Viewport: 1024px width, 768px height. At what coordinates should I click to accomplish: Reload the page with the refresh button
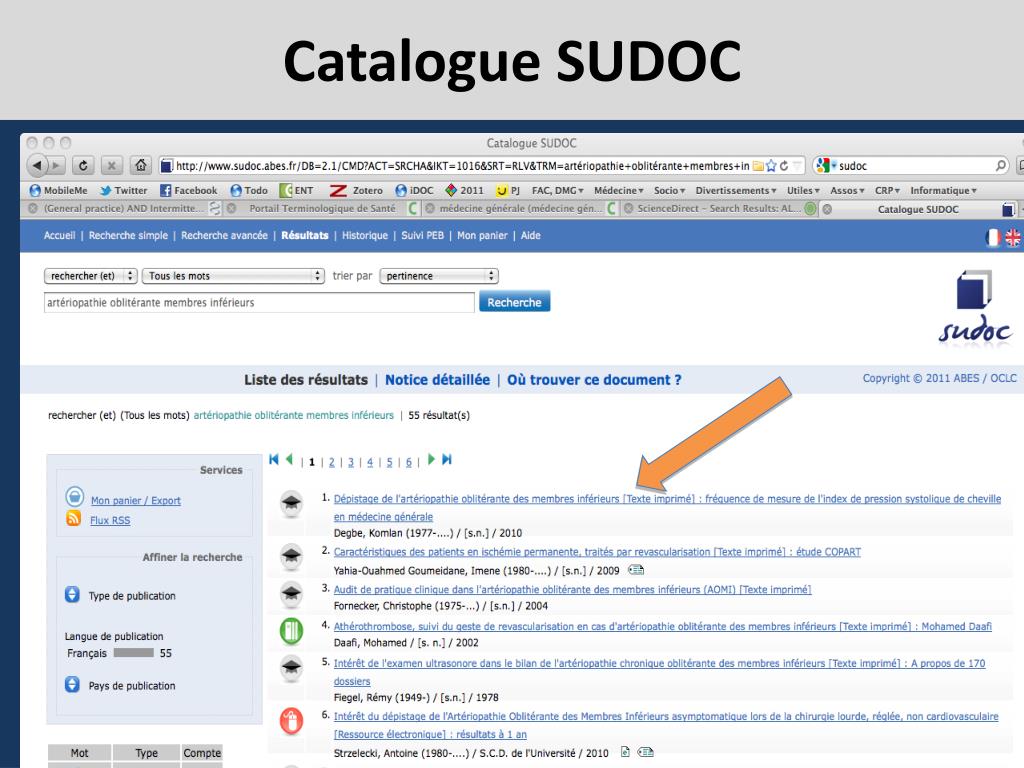pyautogui.click(x=83, y=165)
